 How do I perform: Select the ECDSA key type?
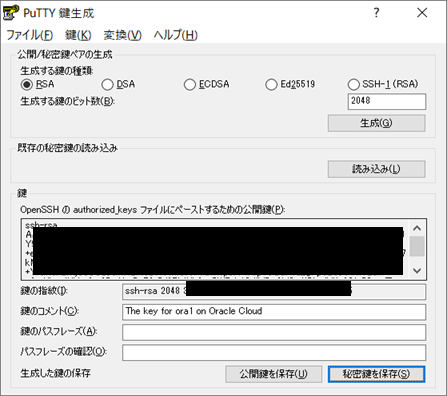coord(206,84)
